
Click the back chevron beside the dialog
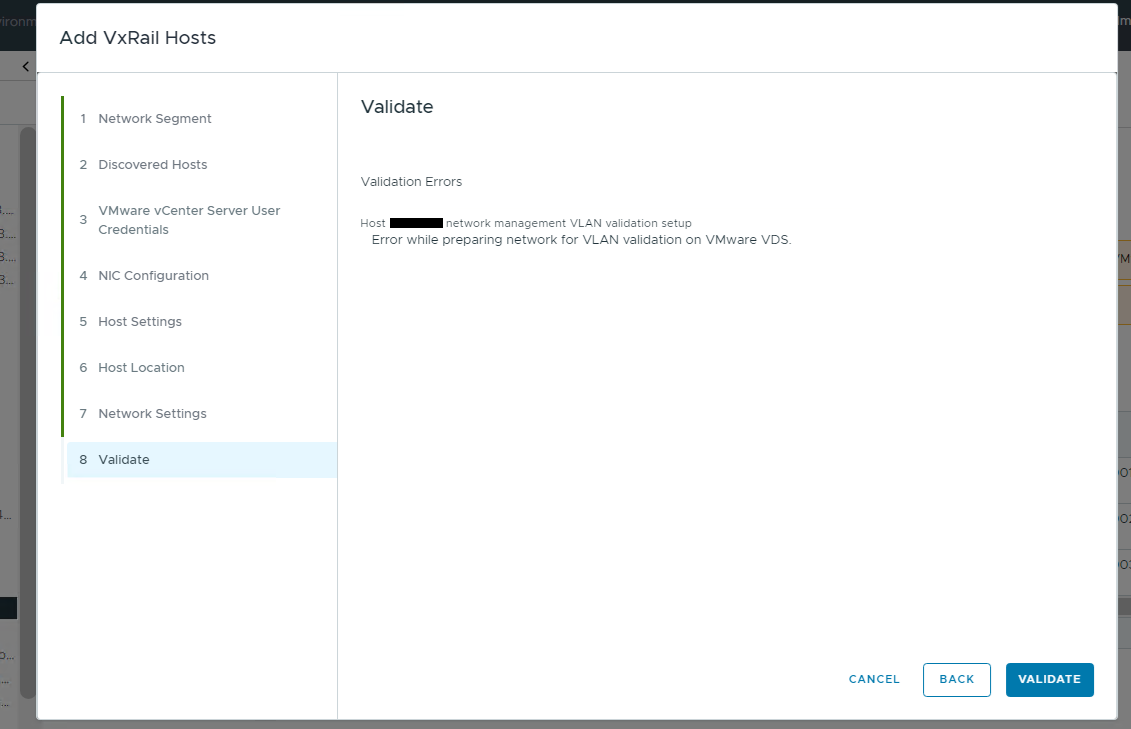point(24,65)
